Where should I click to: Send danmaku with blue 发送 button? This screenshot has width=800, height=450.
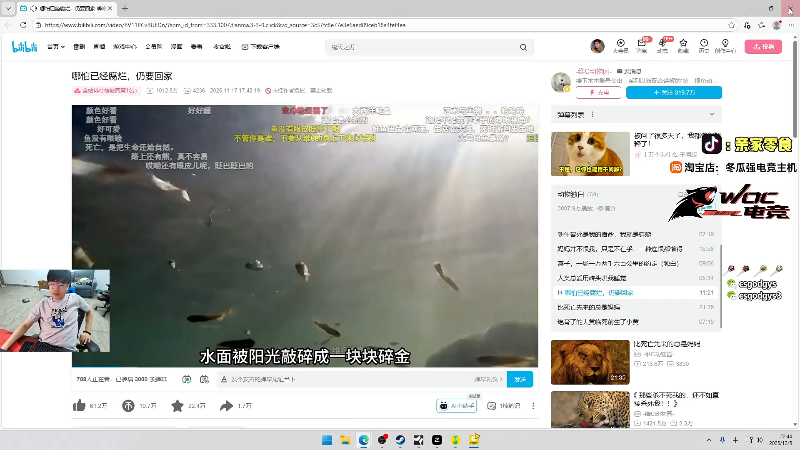coord(520,379)
